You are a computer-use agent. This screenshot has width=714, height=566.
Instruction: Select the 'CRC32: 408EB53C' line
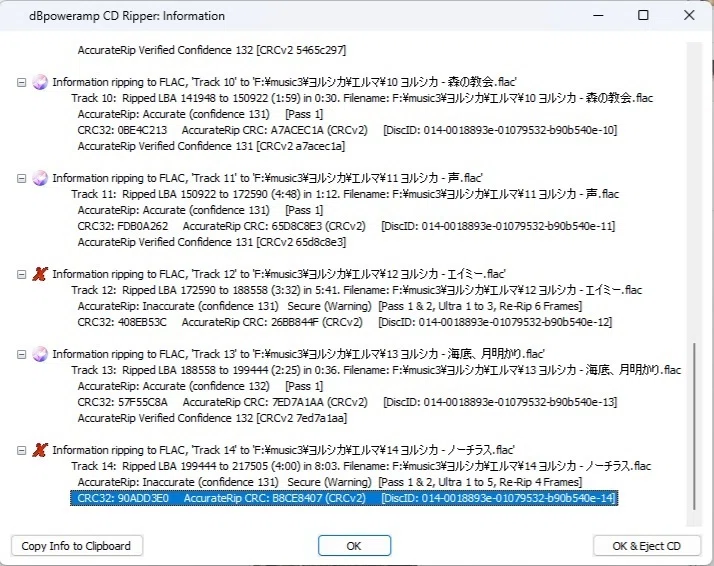(x=345, y=322)
